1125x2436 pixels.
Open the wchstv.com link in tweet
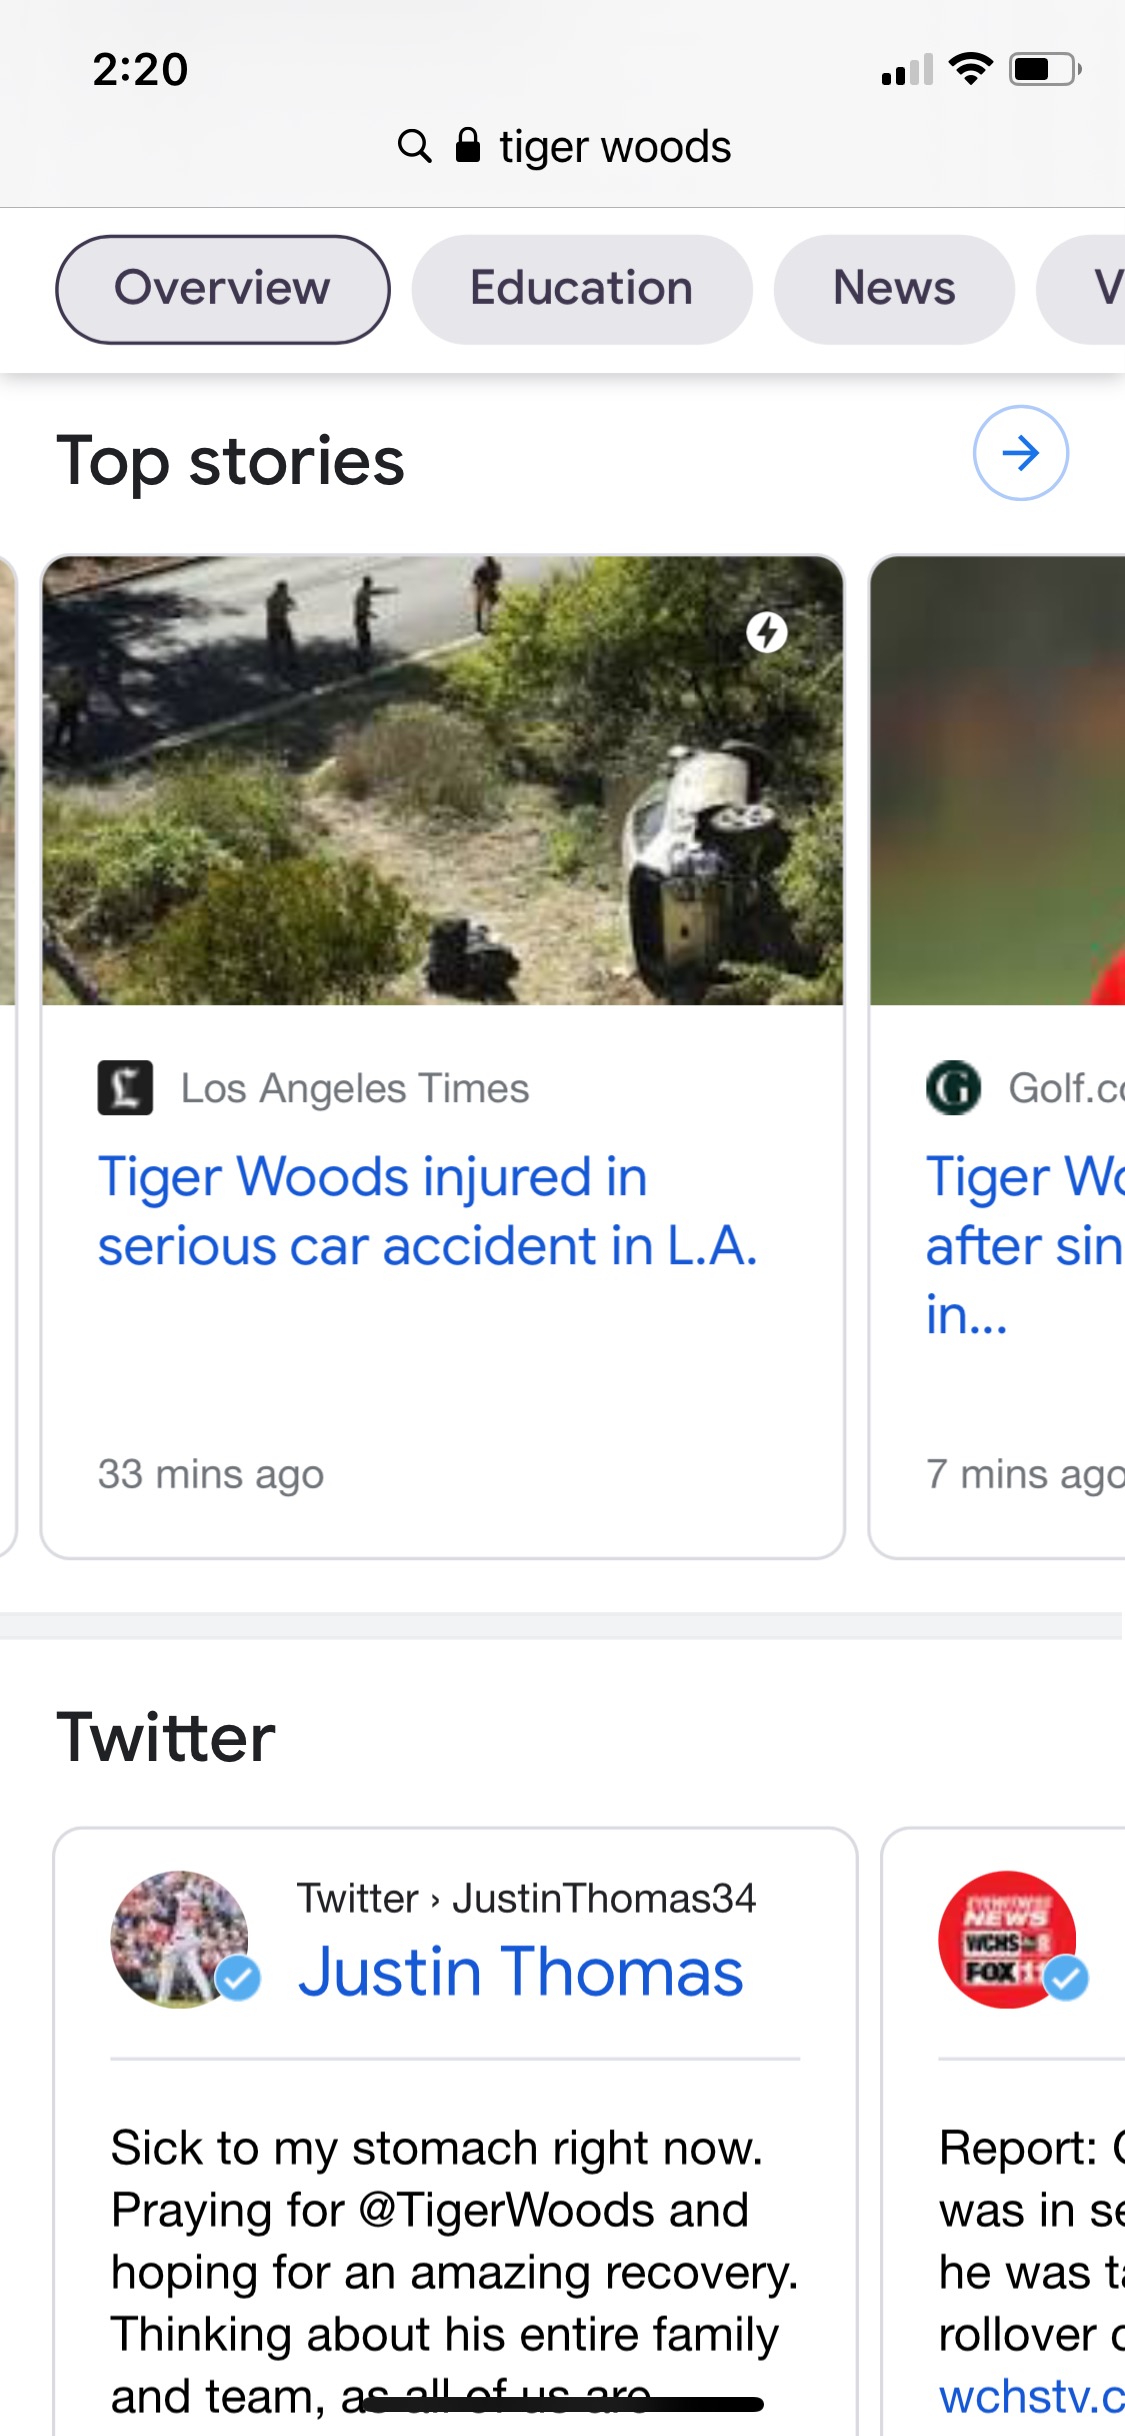click(x=1030, y=2396)
